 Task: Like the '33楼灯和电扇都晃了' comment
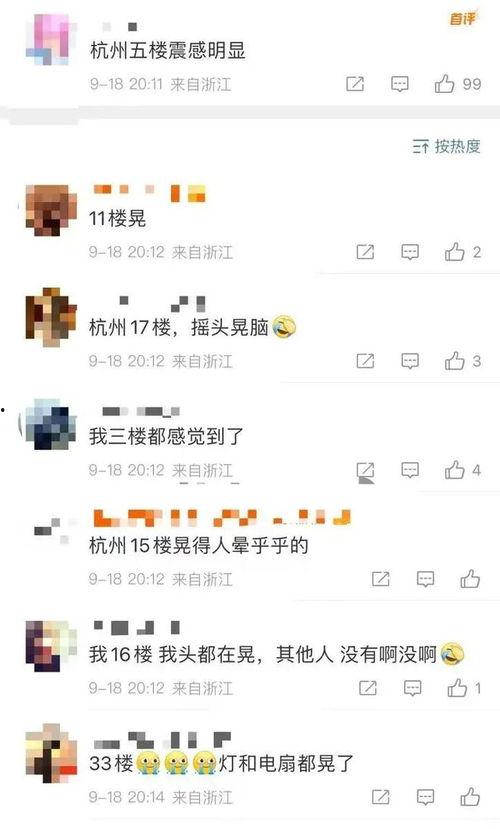pyautogui.click(x=470, y=797)
